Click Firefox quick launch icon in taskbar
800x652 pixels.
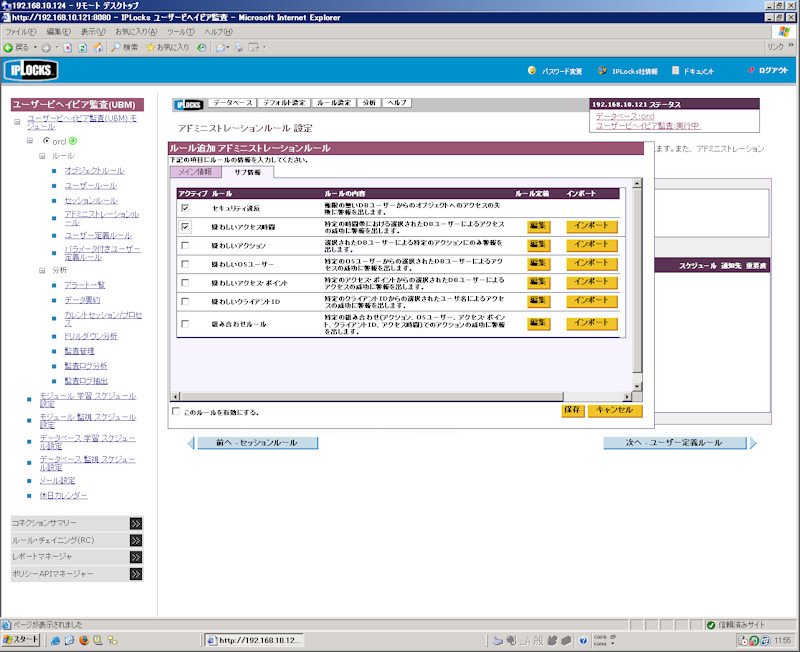pos(84,640)
